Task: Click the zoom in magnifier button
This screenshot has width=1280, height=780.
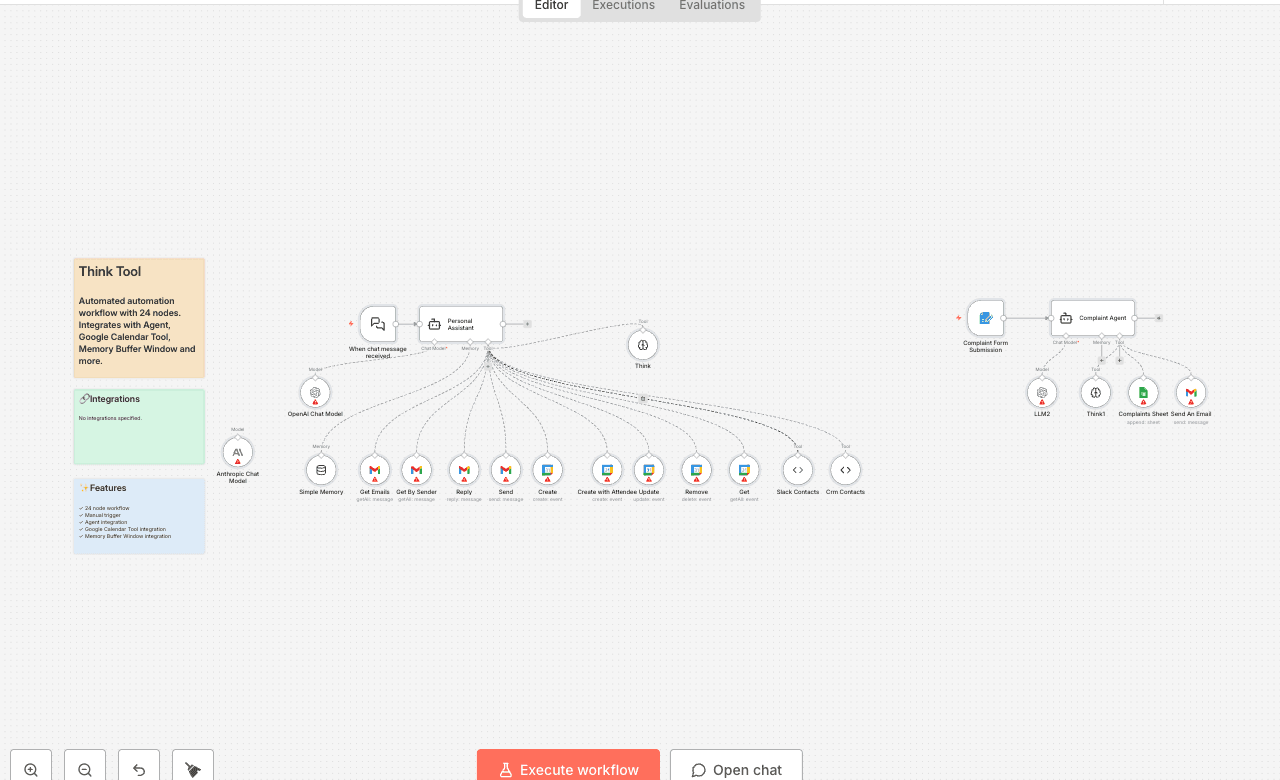Action: click(x=31, y=769)
